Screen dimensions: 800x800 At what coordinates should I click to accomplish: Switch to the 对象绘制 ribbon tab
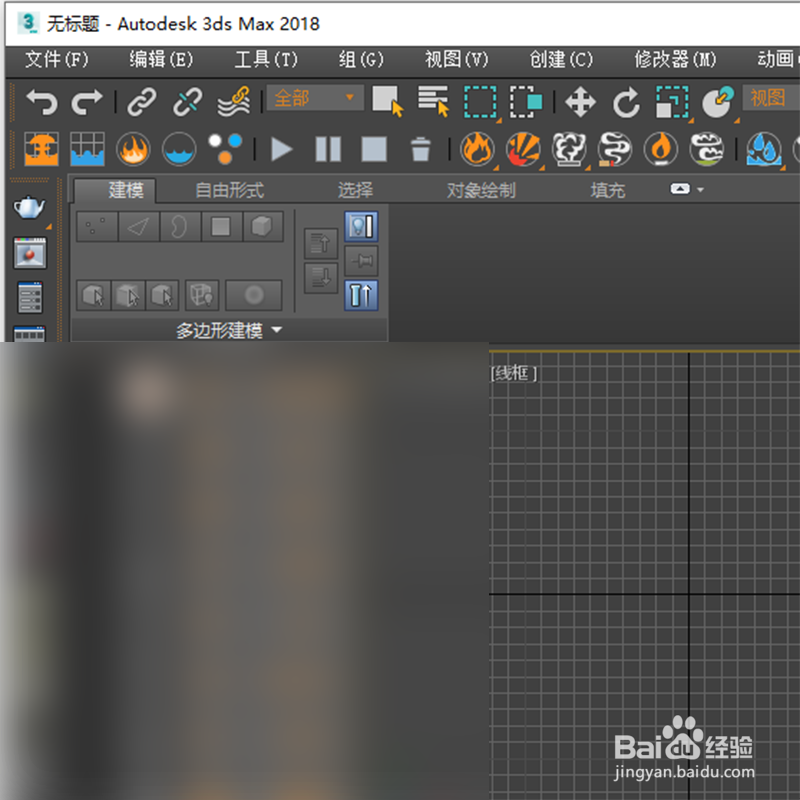tap(481, 190)
